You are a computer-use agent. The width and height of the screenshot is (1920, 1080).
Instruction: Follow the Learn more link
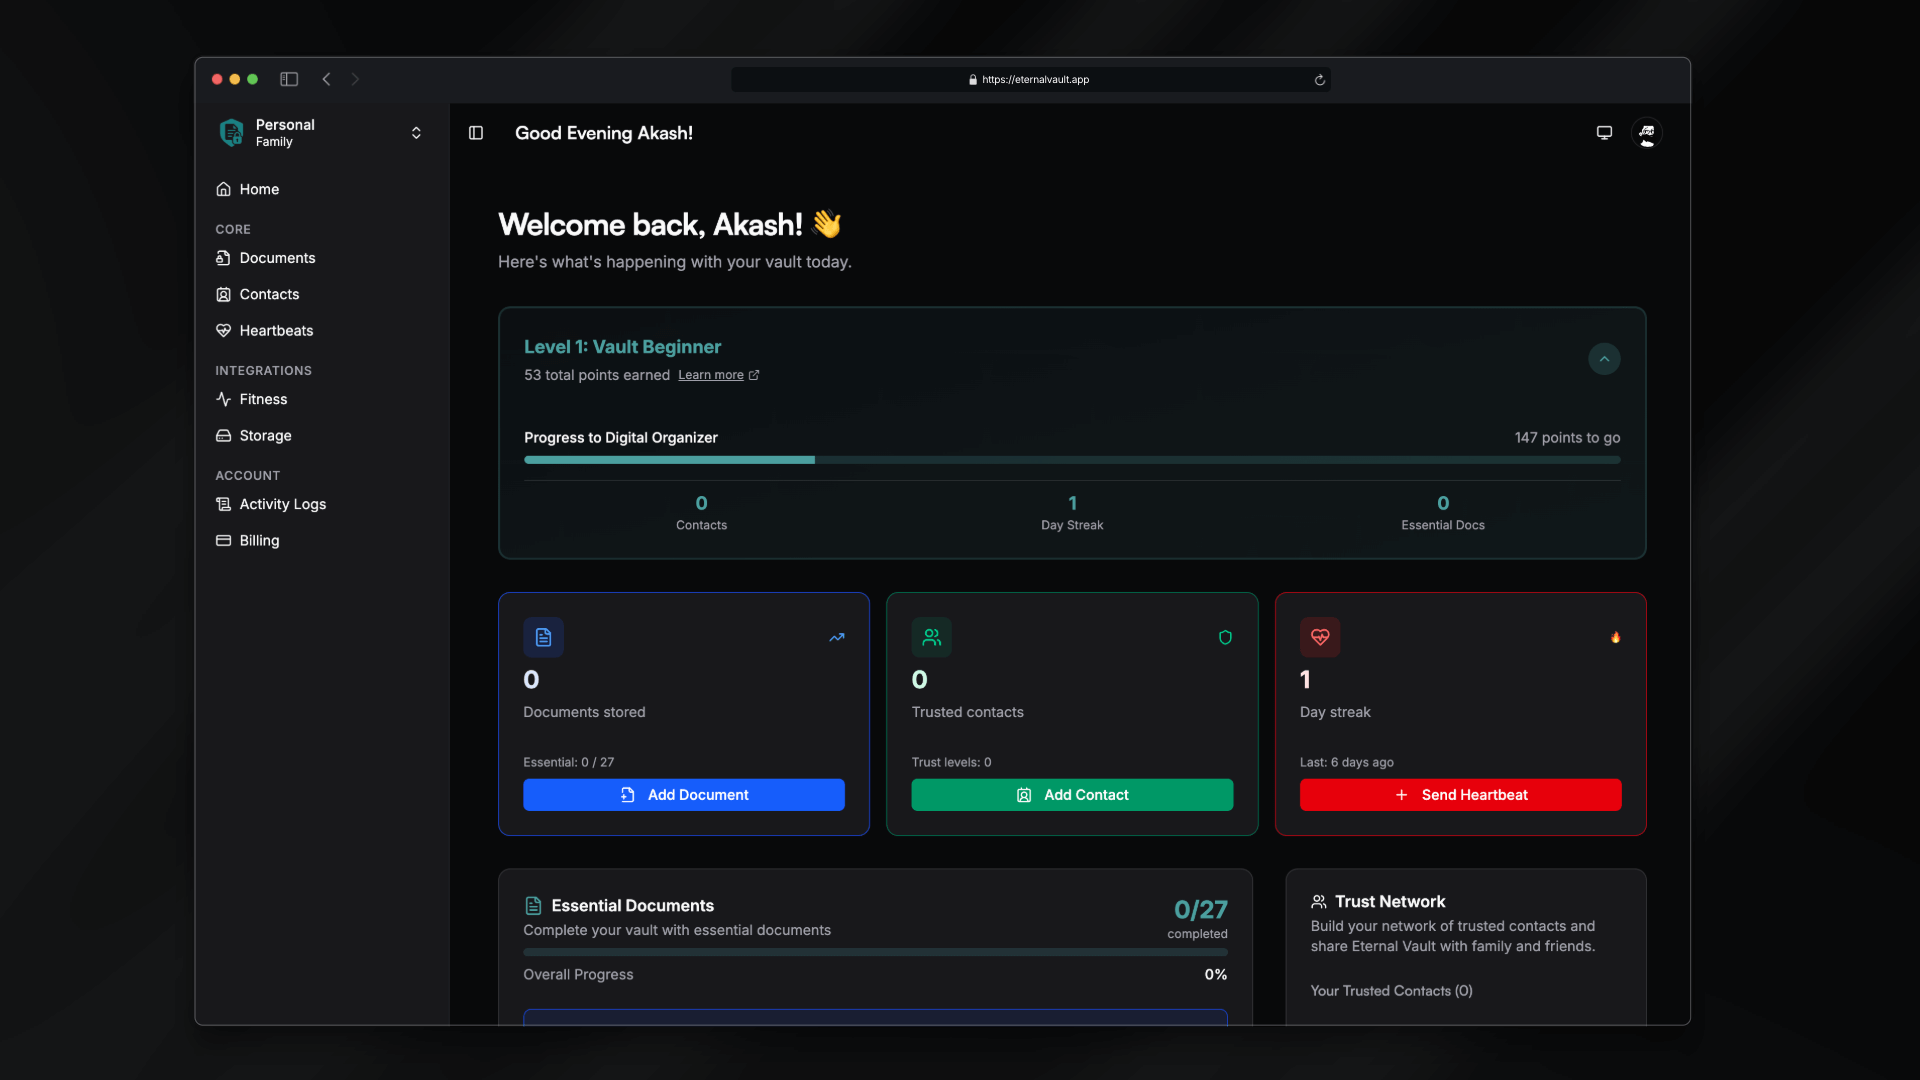[x=711, y=375]
